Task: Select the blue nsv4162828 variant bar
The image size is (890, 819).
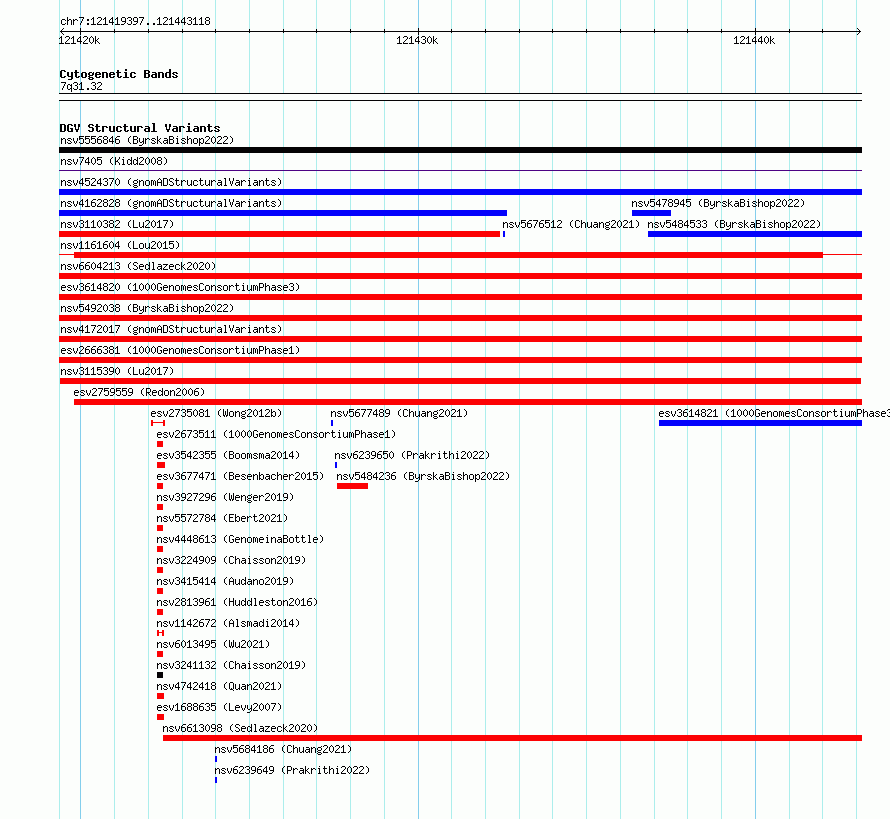Action: point(283,213)
